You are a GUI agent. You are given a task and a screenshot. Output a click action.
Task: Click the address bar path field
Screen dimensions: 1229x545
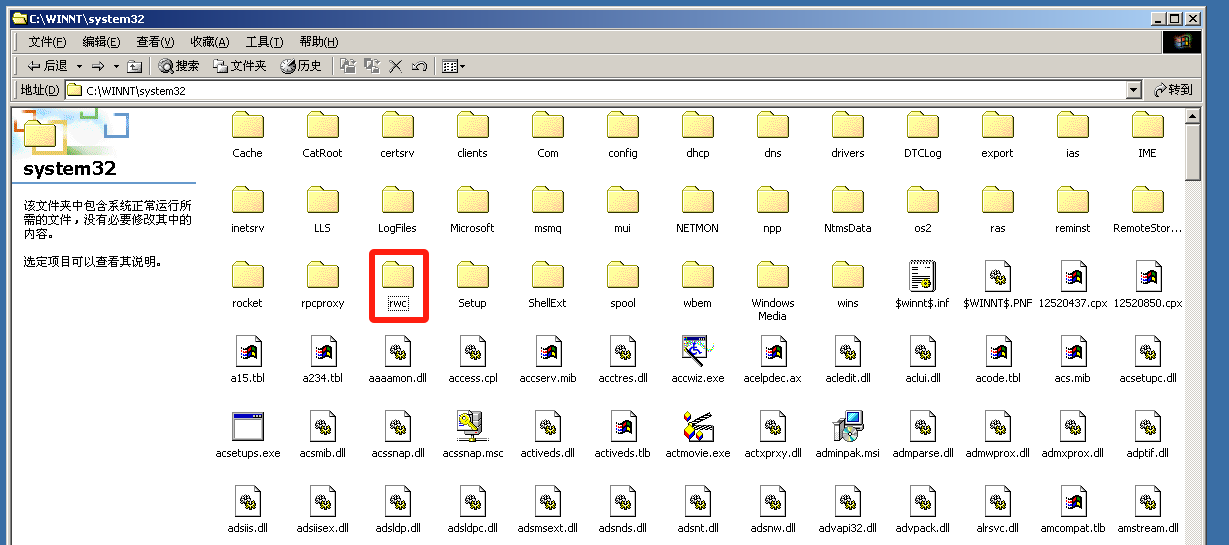pos(595,90)
